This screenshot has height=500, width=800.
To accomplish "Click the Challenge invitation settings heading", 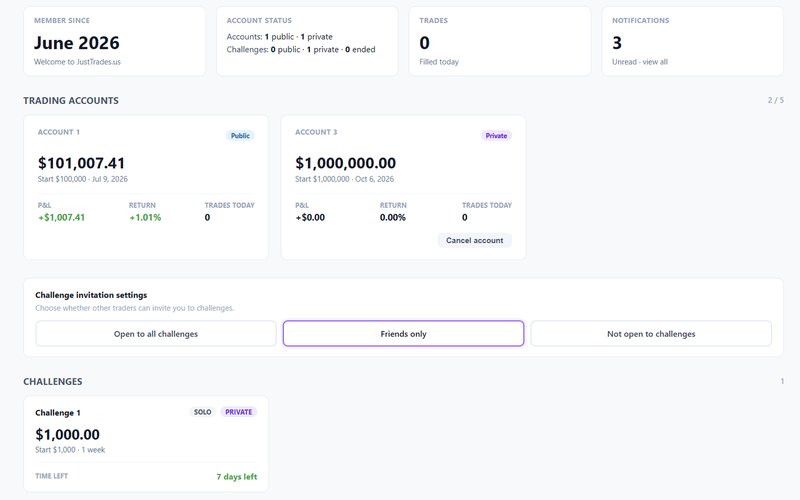I will 91,295.
